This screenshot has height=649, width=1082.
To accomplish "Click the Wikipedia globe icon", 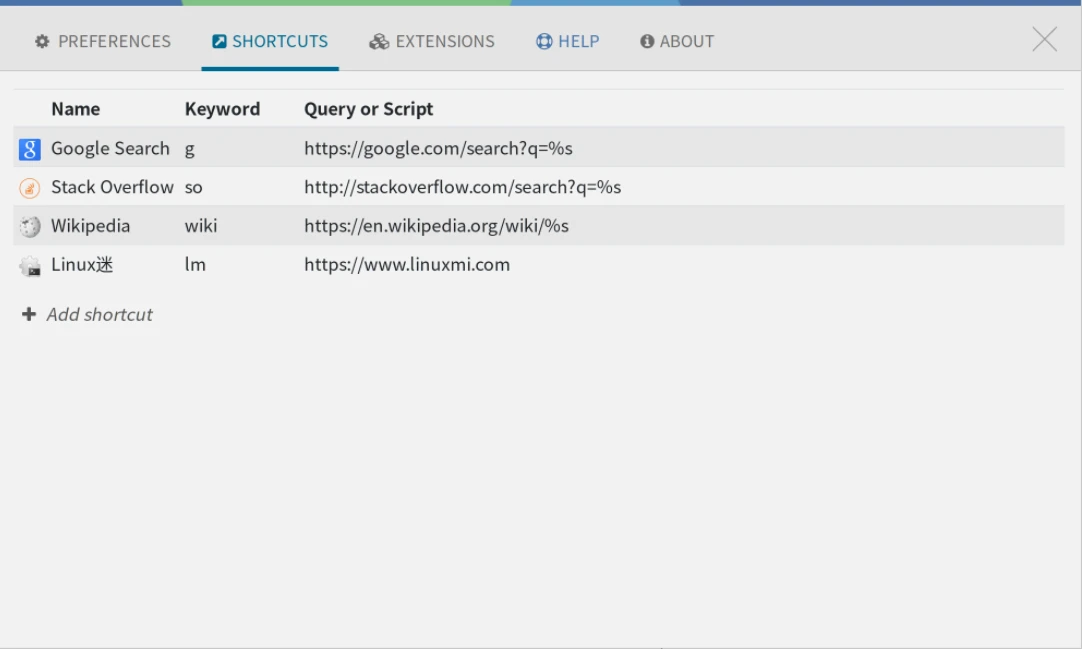I will 30,227.
